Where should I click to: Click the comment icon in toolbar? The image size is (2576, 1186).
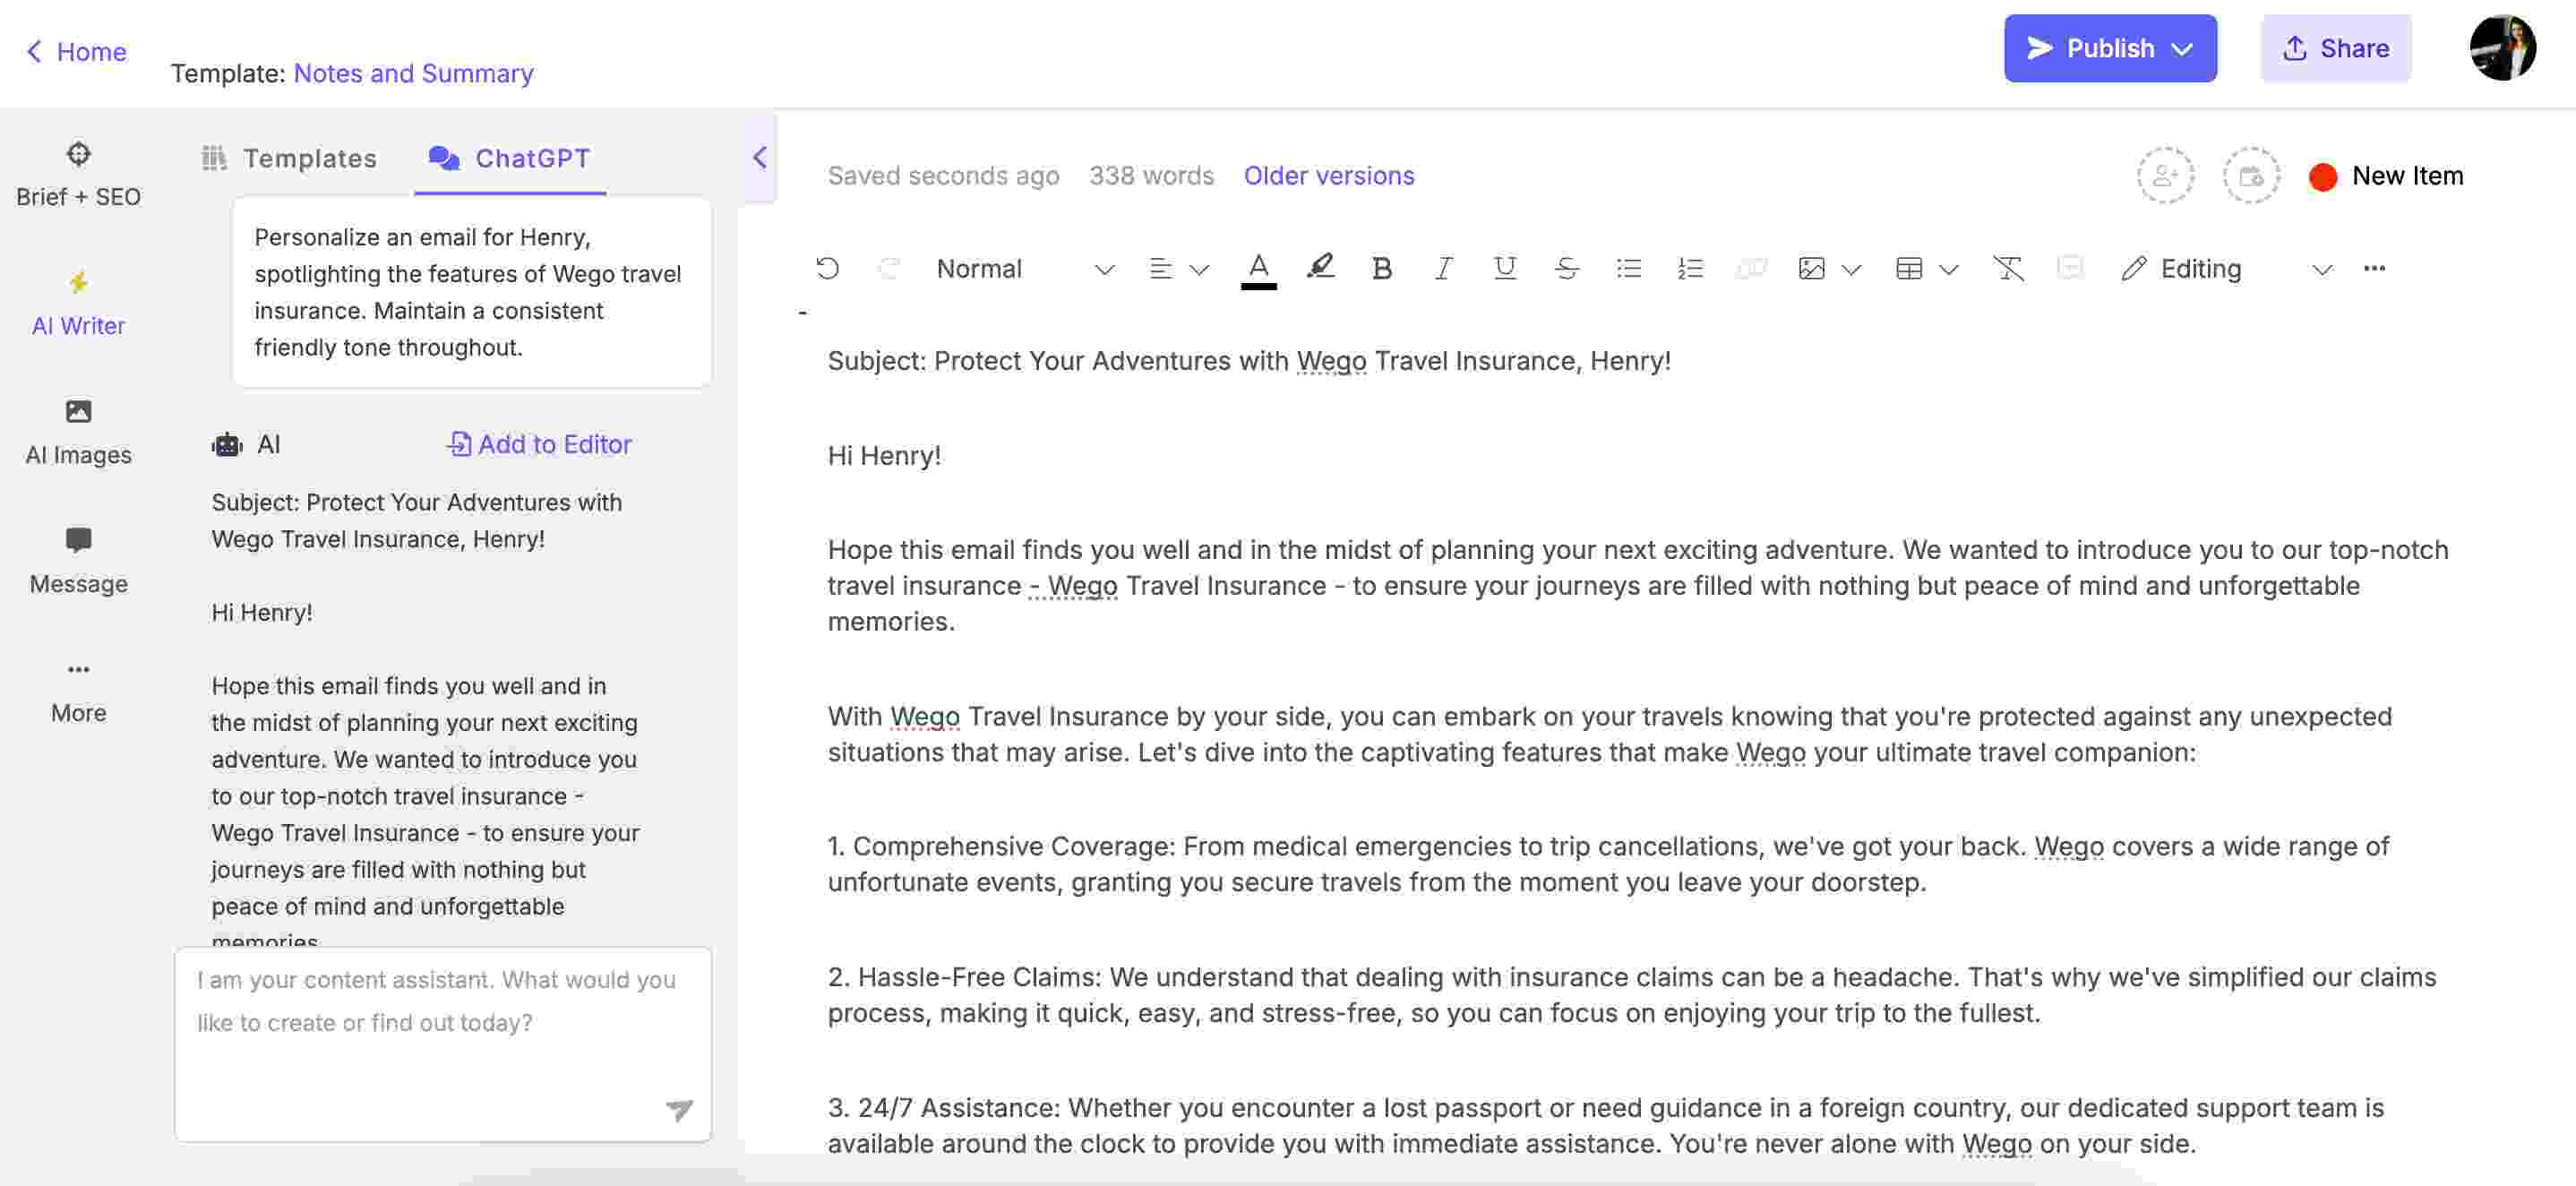click(x=2070, y=267)
